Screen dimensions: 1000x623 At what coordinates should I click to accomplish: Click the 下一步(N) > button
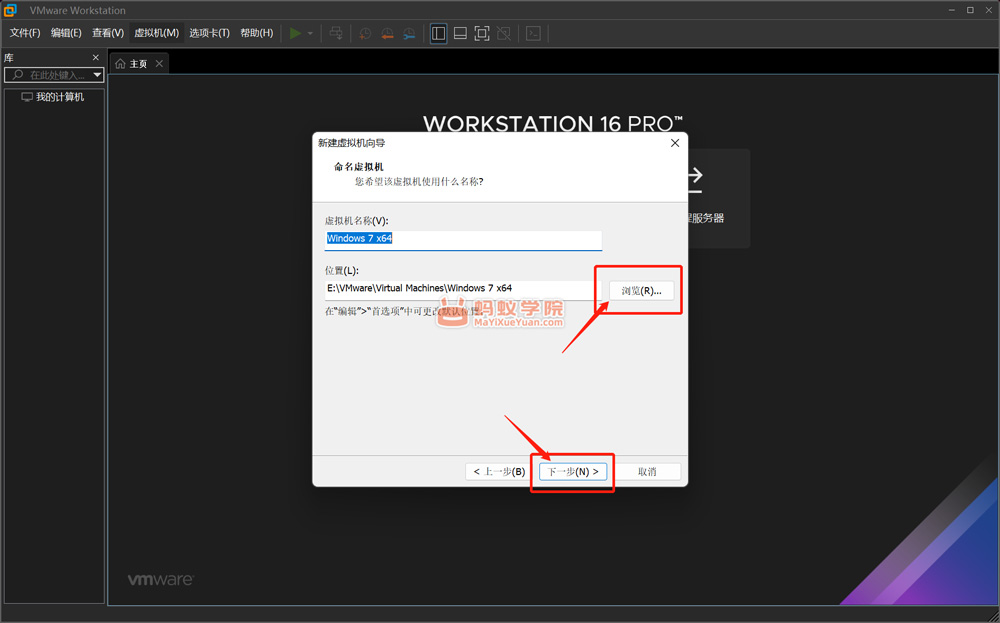click(573, 472)
